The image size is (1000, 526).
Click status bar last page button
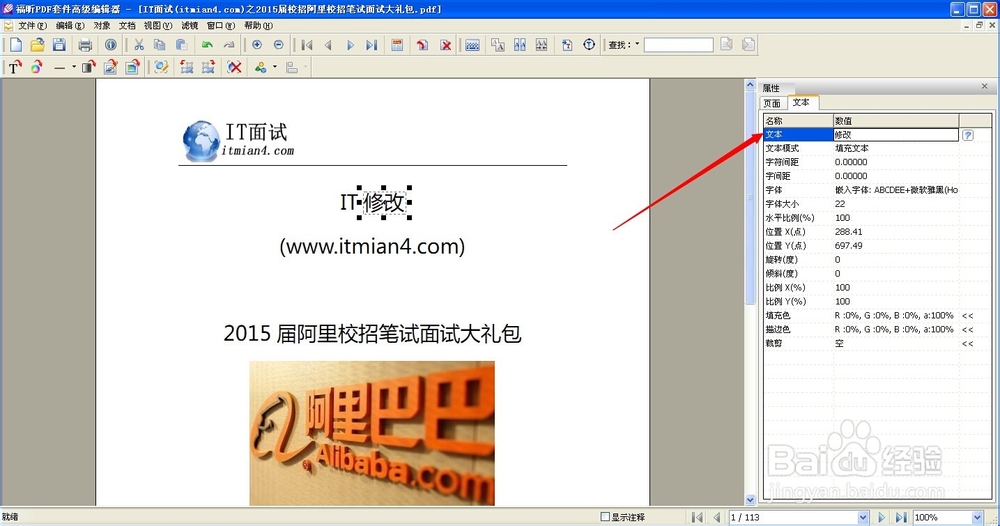(x=901, y=518)
